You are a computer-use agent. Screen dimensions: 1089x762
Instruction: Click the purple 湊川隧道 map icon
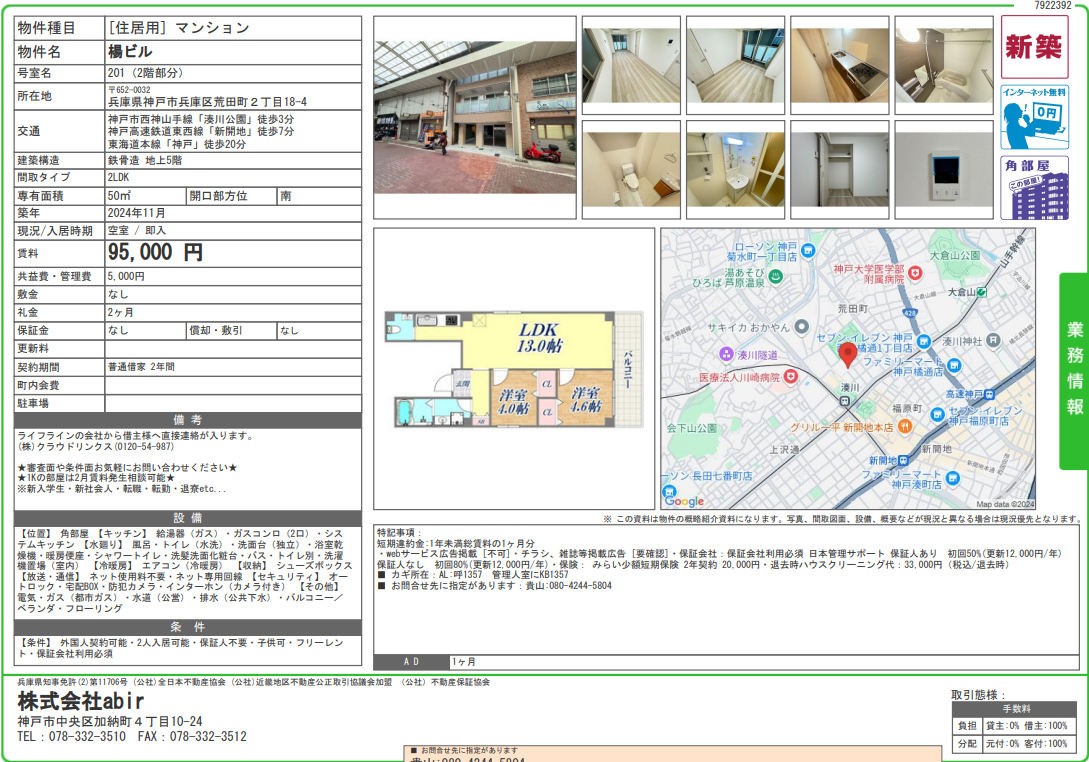pyautogui.click(x=726, y=354)
